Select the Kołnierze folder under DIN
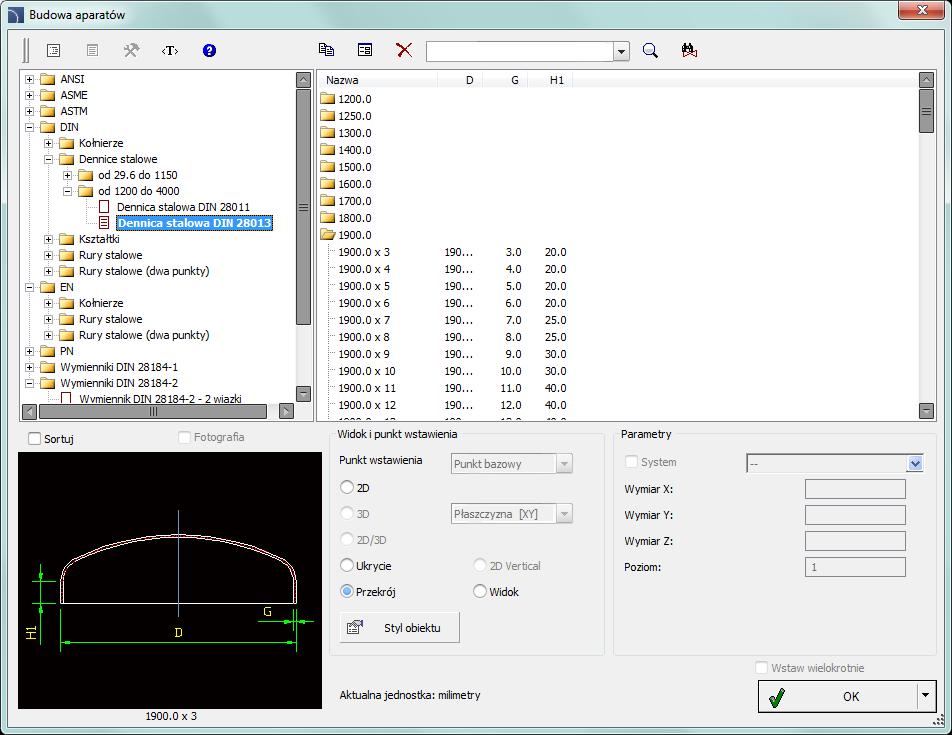Image resolution: width=952 pixels, height=735 pixels. click(91, 143)
